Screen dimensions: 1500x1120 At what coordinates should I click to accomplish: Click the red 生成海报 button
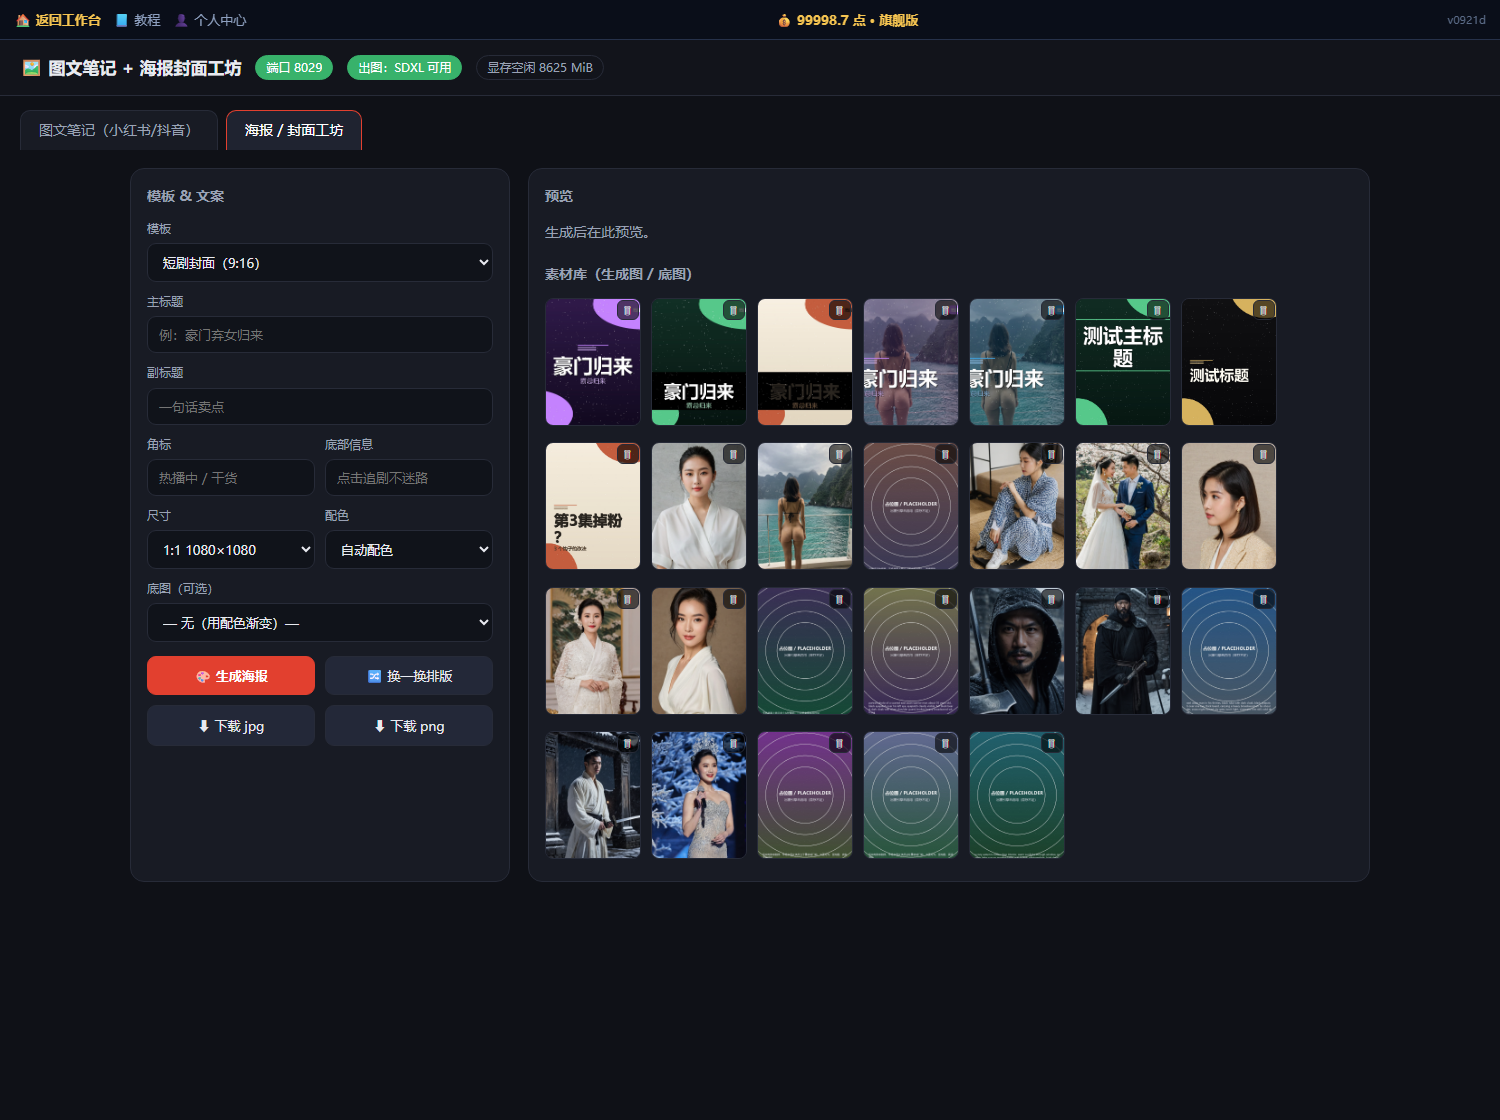click(x=231, y=676)
